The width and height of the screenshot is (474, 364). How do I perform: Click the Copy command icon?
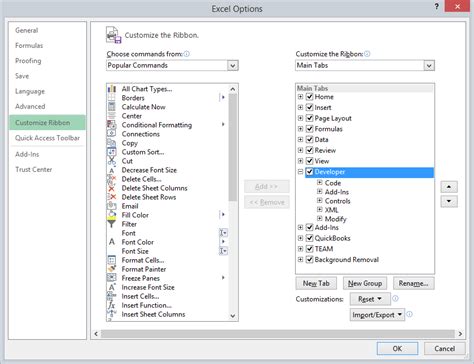pyautogui.click(x=112, y=143)
